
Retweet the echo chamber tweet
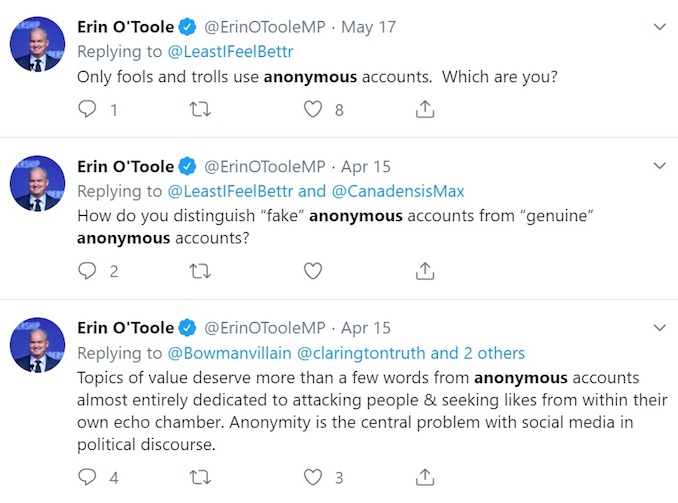click(x=200, y=477)
